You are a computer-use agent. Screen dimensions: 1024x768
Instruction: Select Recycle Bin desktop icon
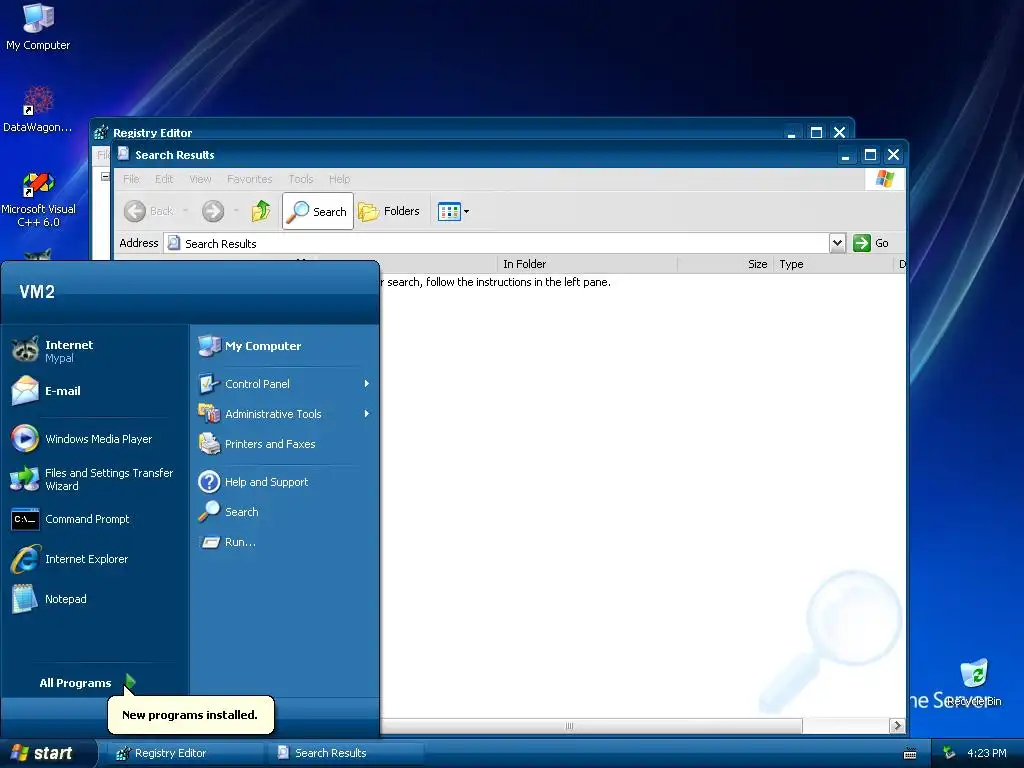[x=974, y=682]
